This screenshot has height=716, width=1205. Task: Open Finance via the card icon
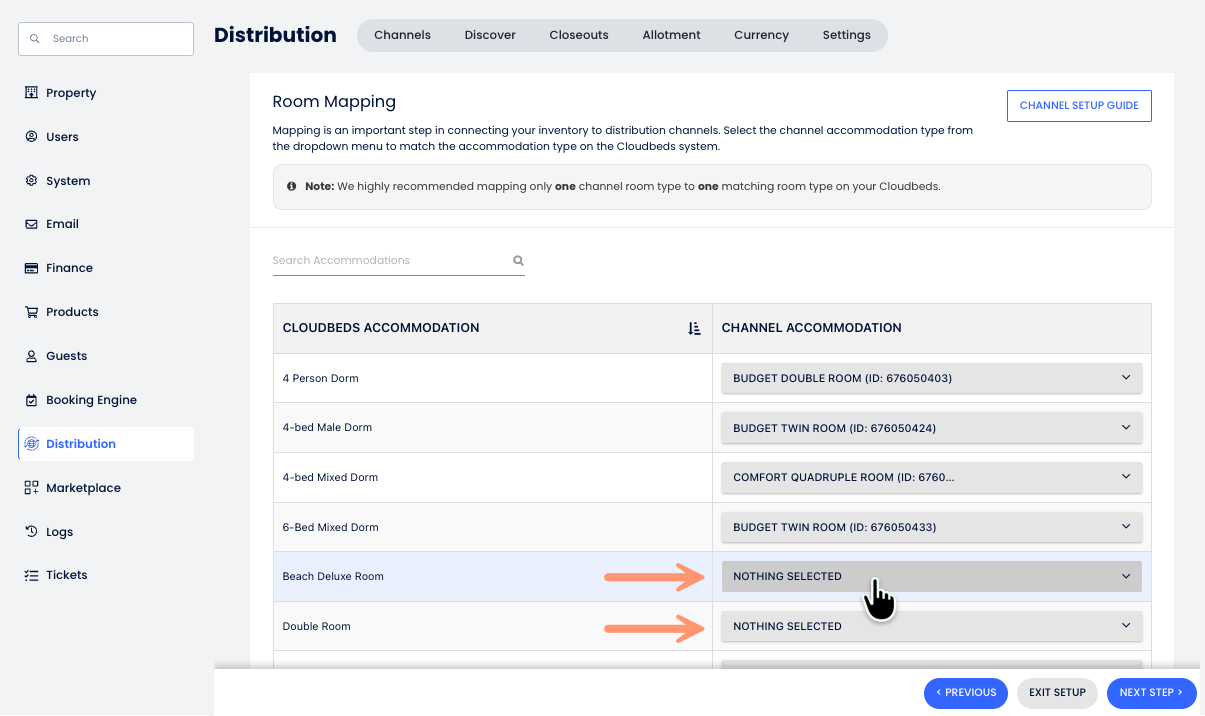pyautogui.click(x=31, y=268)
